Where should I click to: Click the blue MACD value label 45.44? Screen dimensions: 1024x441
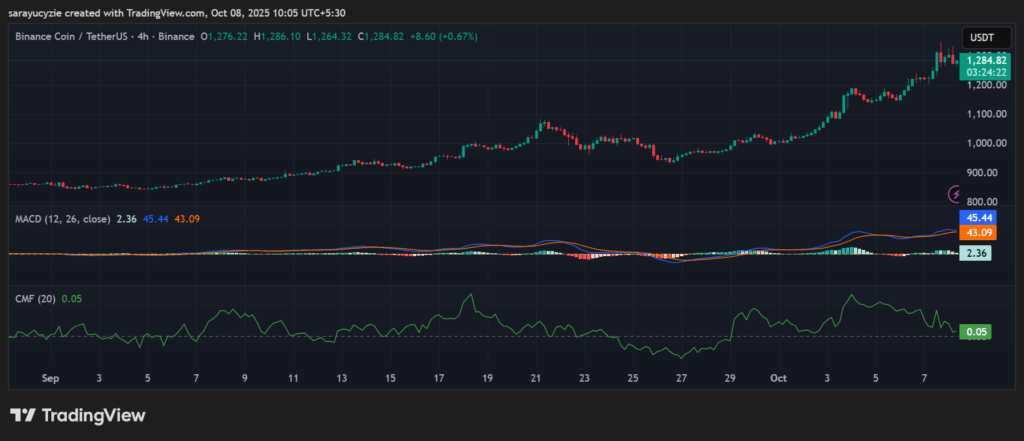(x=975, y=217)
